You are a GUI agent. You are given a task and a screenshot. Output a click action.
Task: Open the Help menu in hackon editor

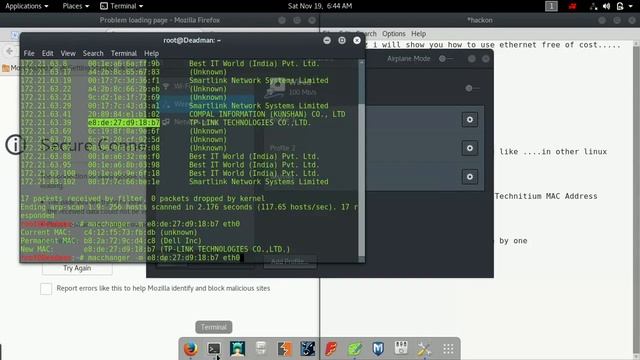[418, 34]
